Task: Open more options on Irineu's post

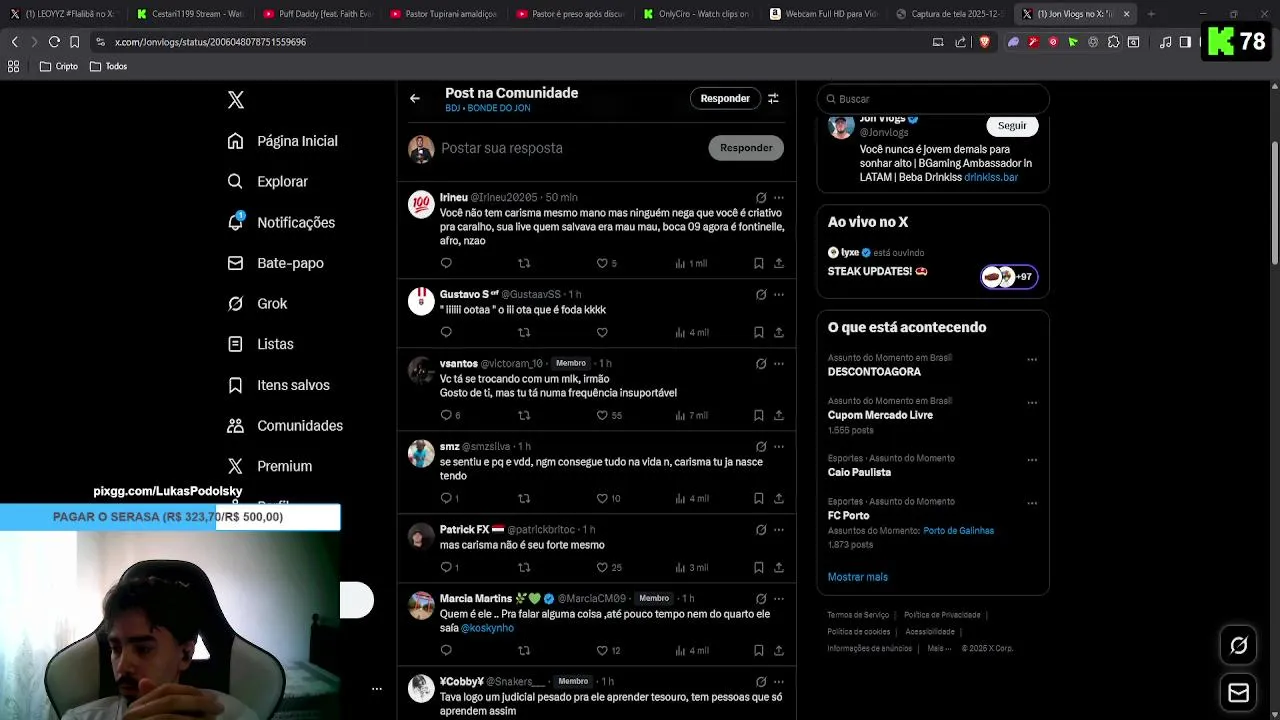Action: [779, 198]
